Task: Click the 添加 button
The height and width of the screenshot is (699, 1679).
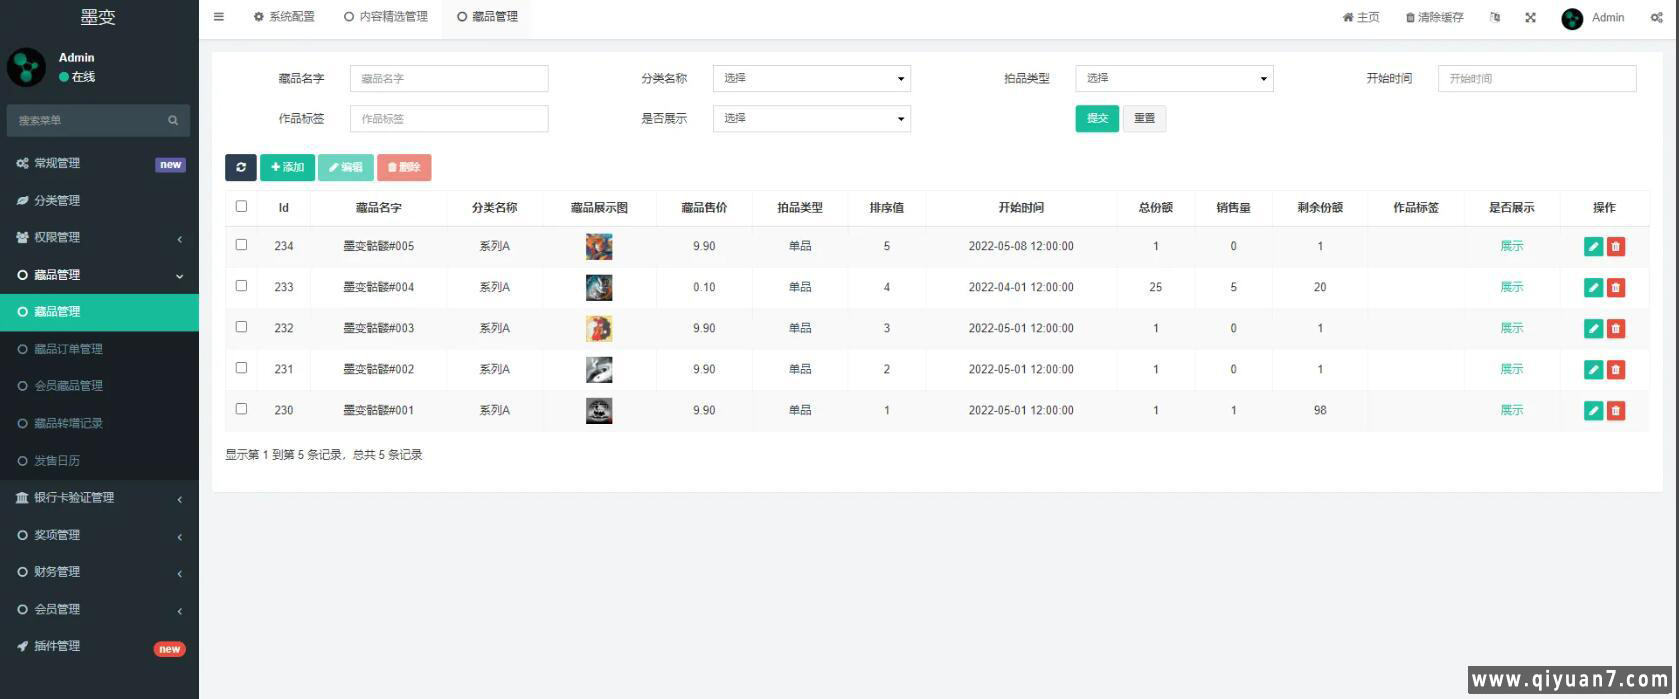Action: pos(287,167)
